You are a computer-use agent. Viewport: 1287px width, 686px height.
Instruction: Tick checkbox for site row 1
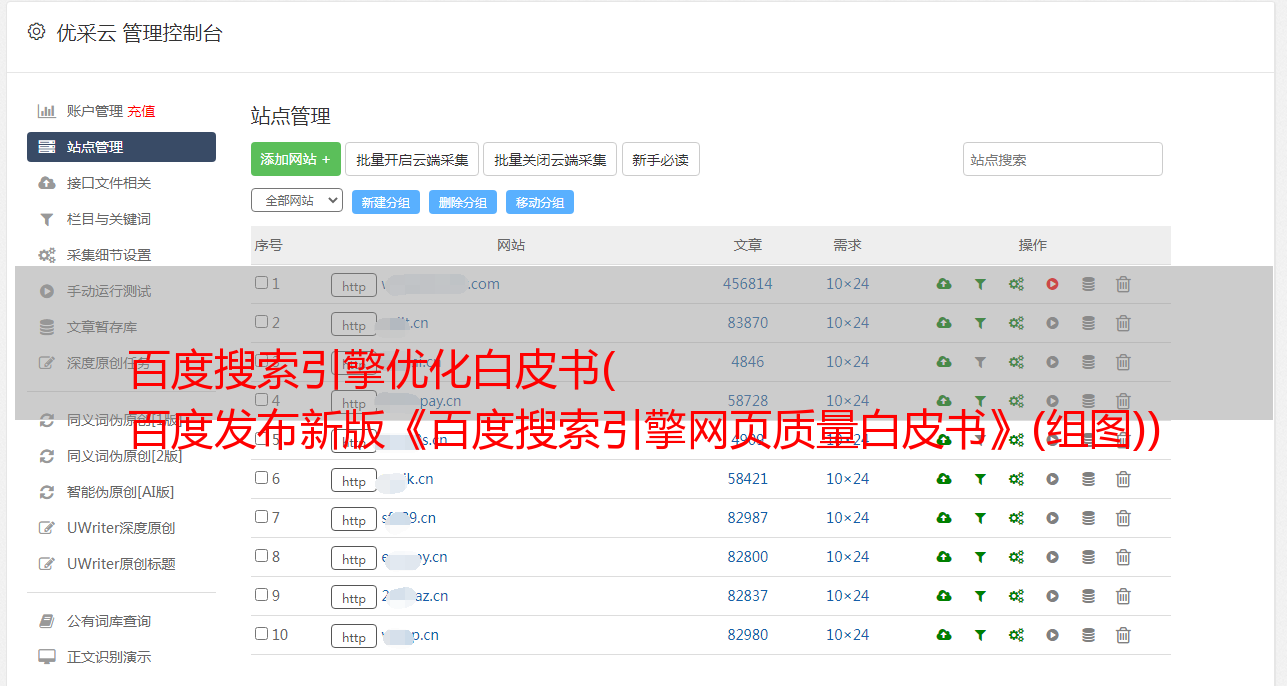[x=261, y=283]
